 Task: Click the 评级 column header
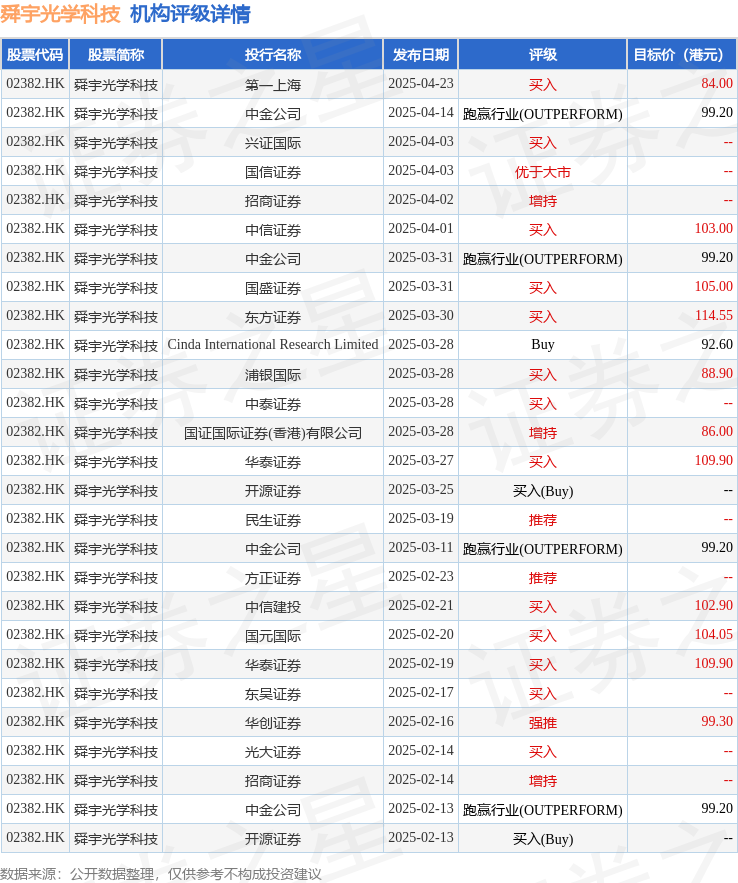click(x=543, y=55)
